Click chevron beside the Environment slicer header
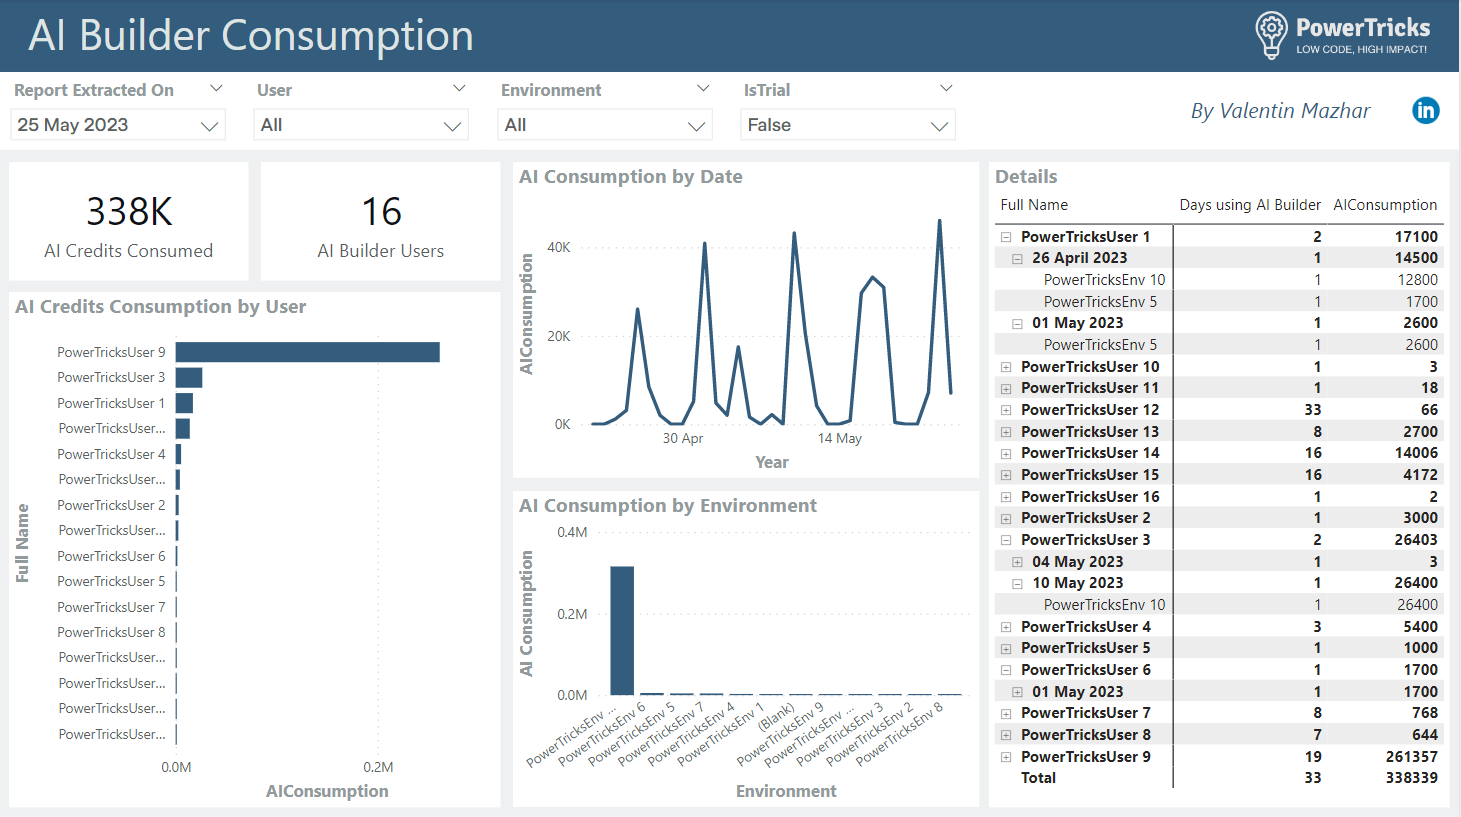 703,89
